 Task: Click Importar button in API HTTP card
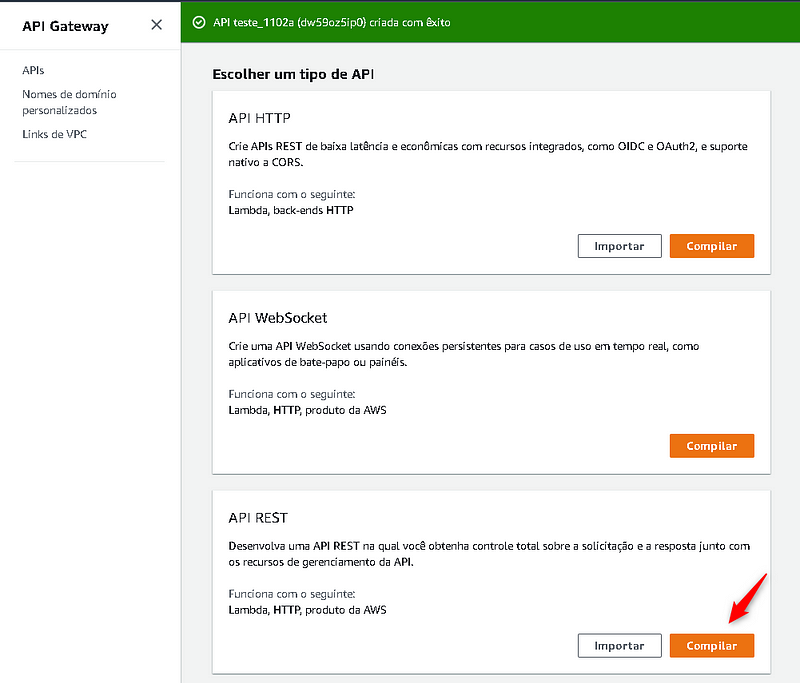coord(619,246)
